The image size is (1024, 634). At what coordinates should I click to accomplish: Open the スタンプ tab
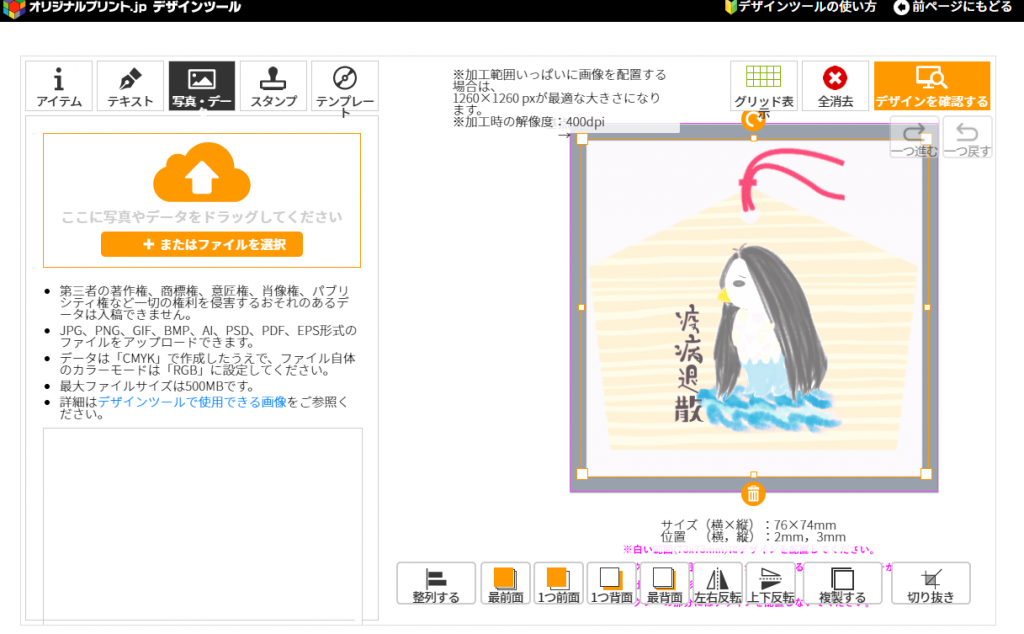(273, 86)
